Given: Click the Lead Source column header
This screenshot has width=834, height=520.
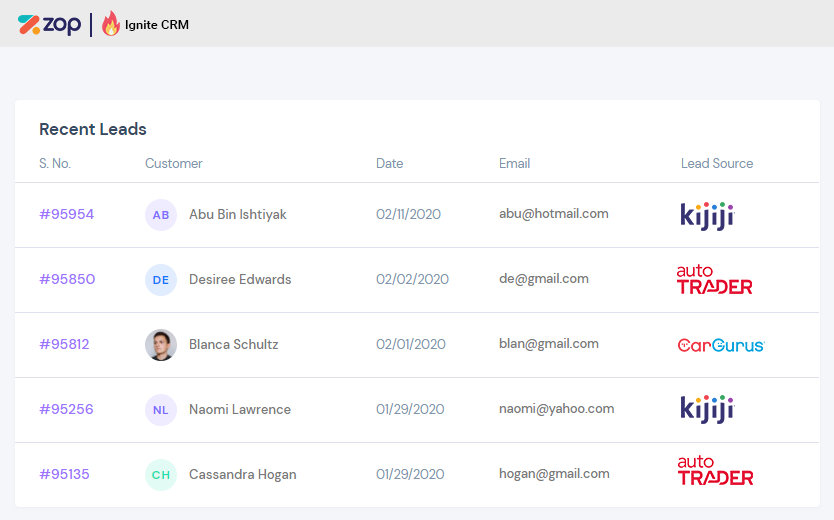Looking at the screenshot, I should pyautogui.click(x=717, y=163).
